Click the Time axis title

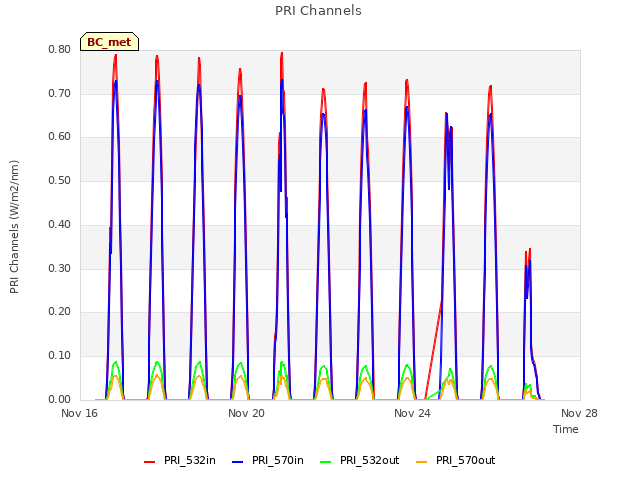(566, 429)
